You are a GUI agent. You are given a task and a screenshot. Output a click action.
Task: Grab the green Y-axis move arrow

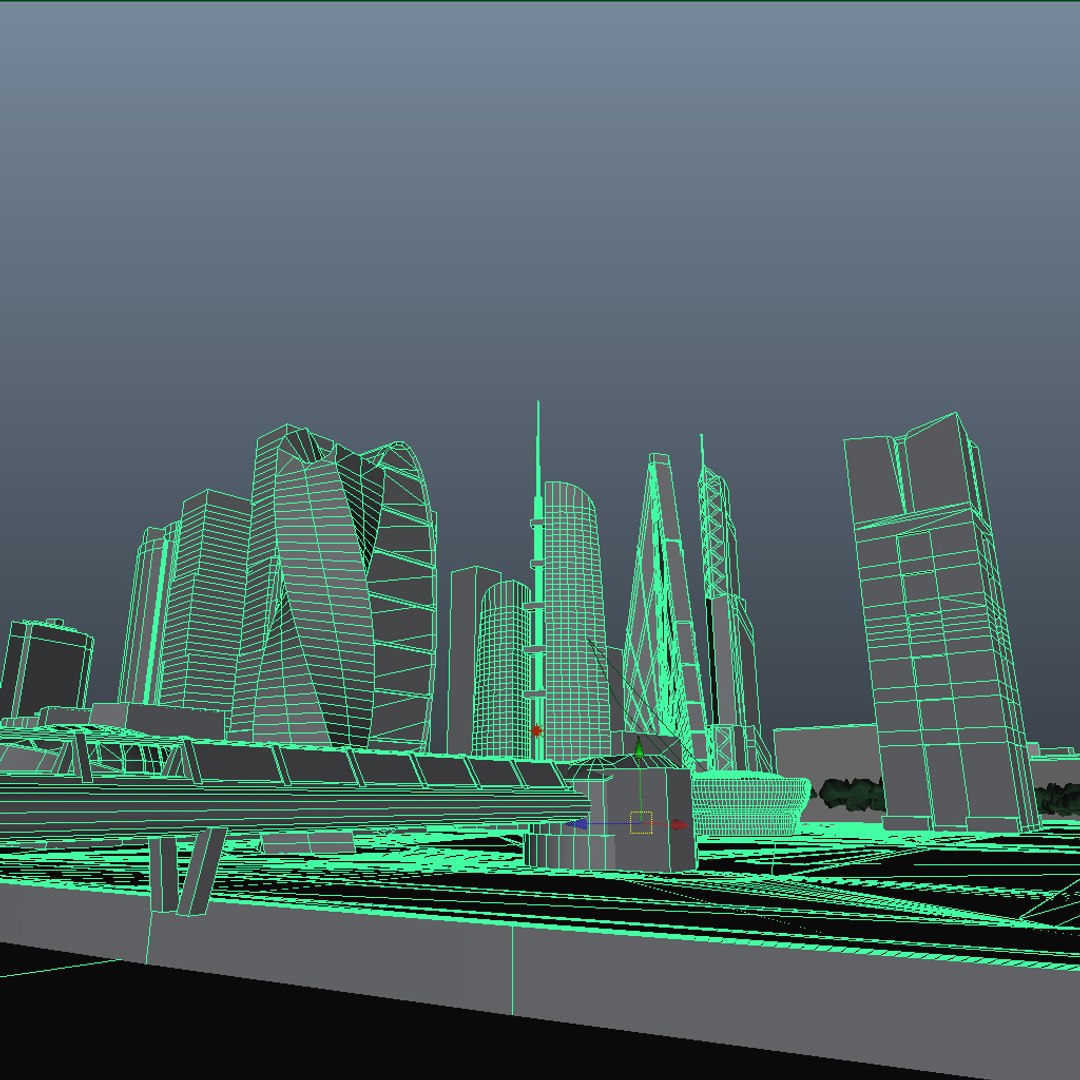[x=638, y=748]
